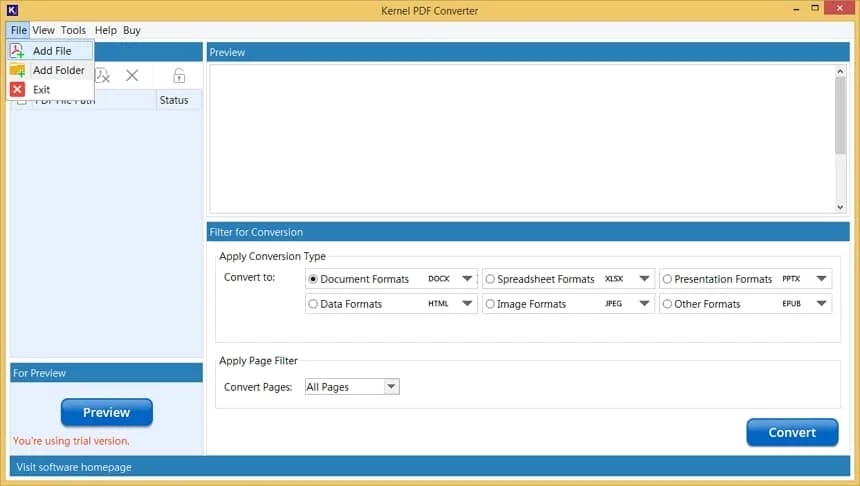Click the remove PDF file toolbar icon
Image resolution: width=860 pixels, height=486 pixels.
(x=103, y=76)
